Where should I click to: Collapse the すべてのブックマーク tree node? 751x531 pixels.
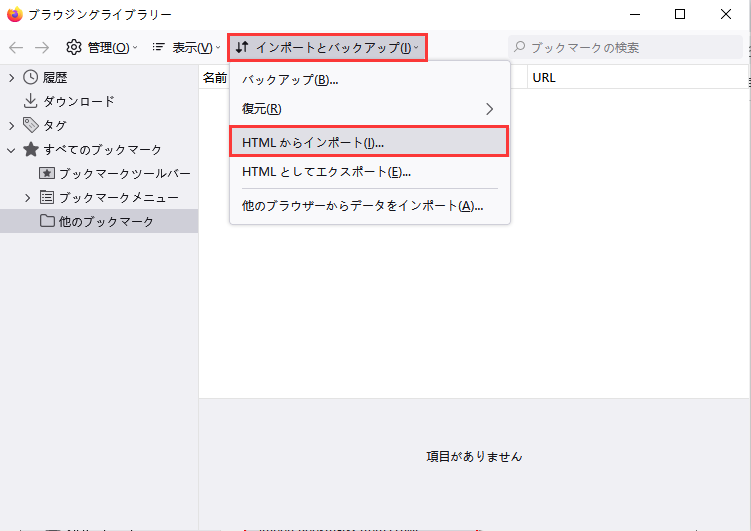(x=11, y=150)
